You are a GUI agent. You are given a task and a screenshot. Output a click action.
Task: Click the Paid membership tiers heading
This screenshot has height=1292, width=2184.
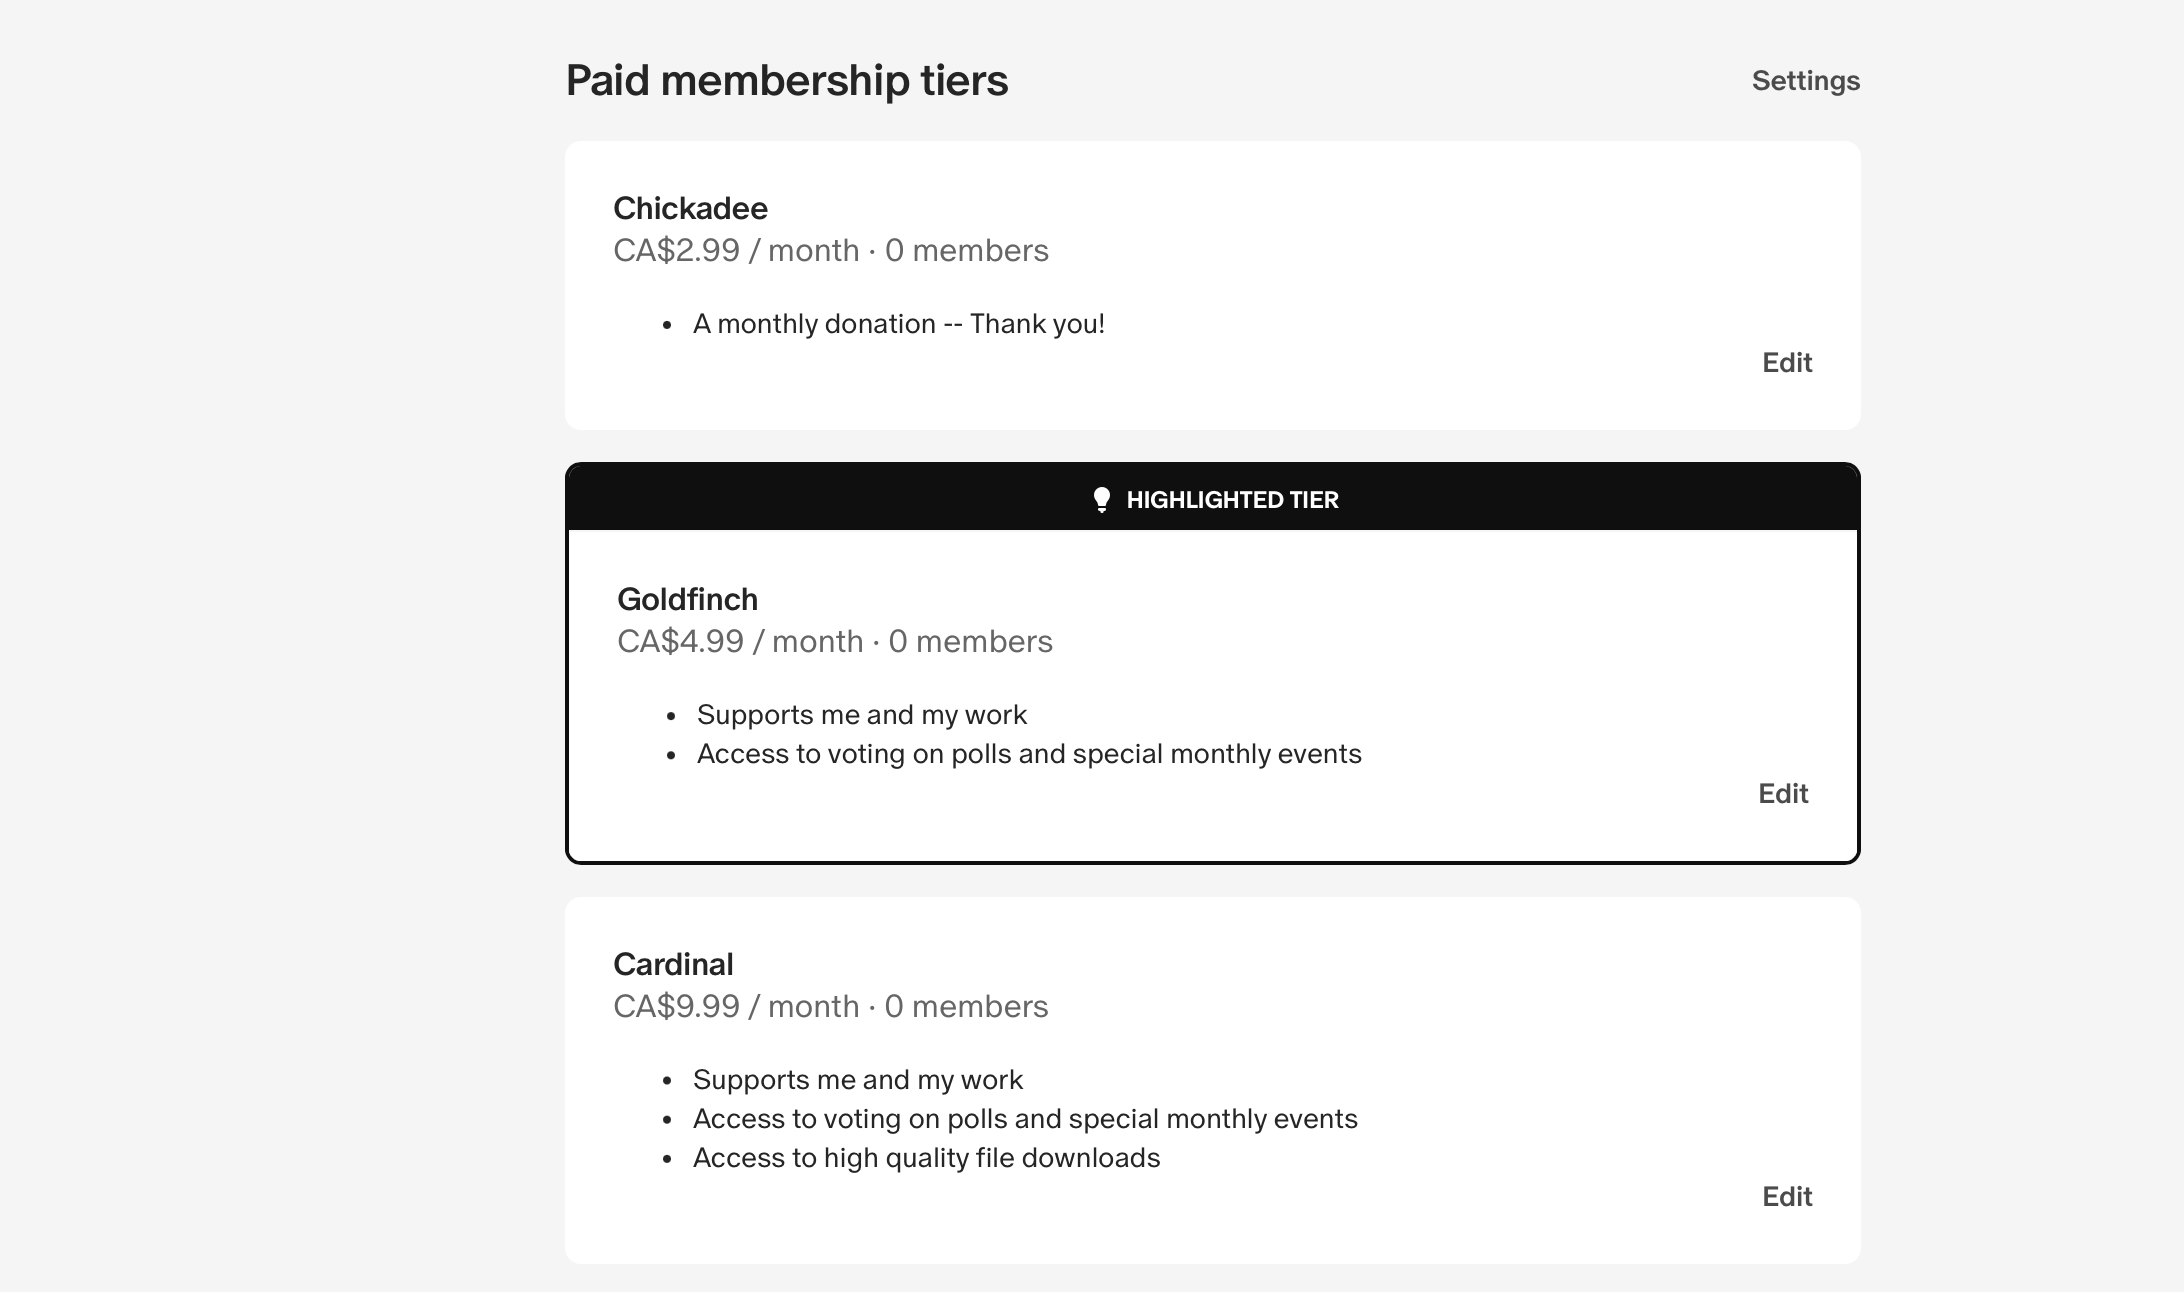[786, 81]
